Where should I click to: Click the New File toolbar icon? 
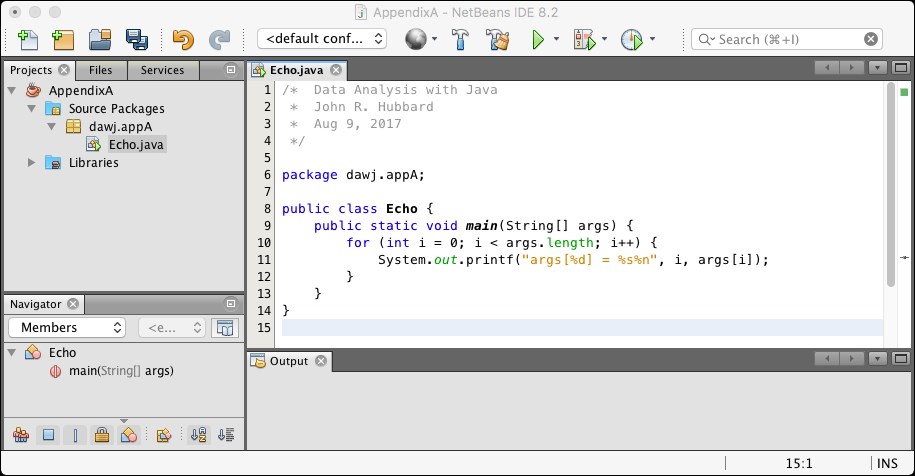tap(28, 39)
